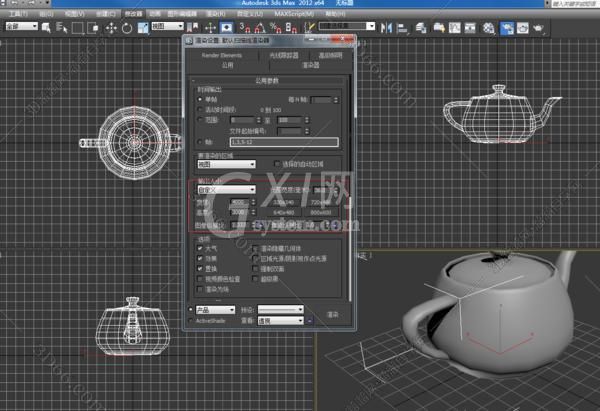Image resolution: width=600 pixels, height=411 pixels.
Task: Open the 自定义 output size dropdown
Action: [227, 189]
